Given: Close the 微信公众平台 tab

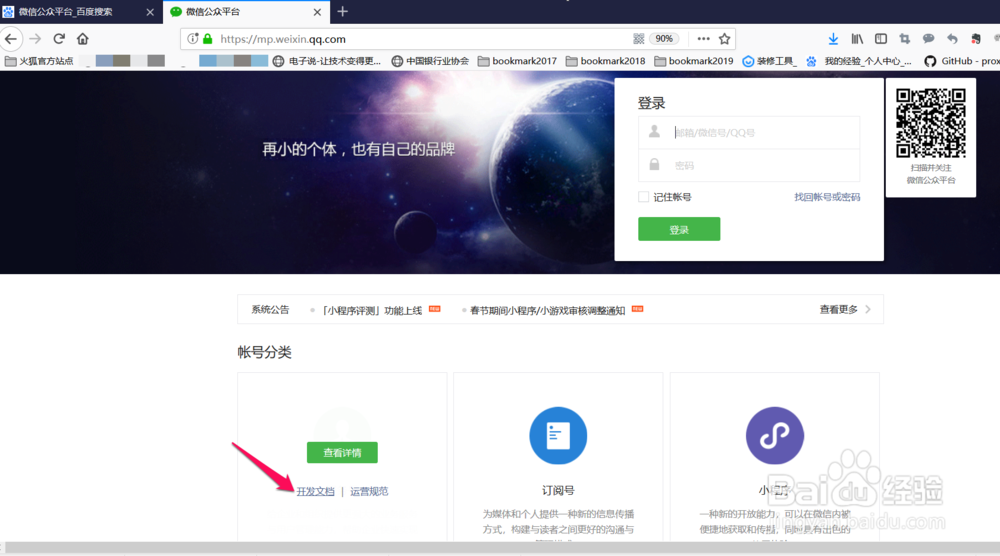Looking at the screenshot, I should [x=317, y=12].
